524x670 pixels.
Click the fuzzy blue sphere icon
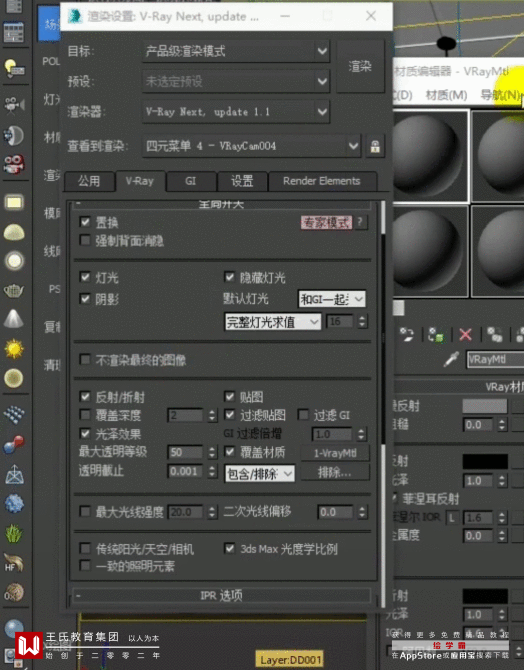click(x=14, y=503)
